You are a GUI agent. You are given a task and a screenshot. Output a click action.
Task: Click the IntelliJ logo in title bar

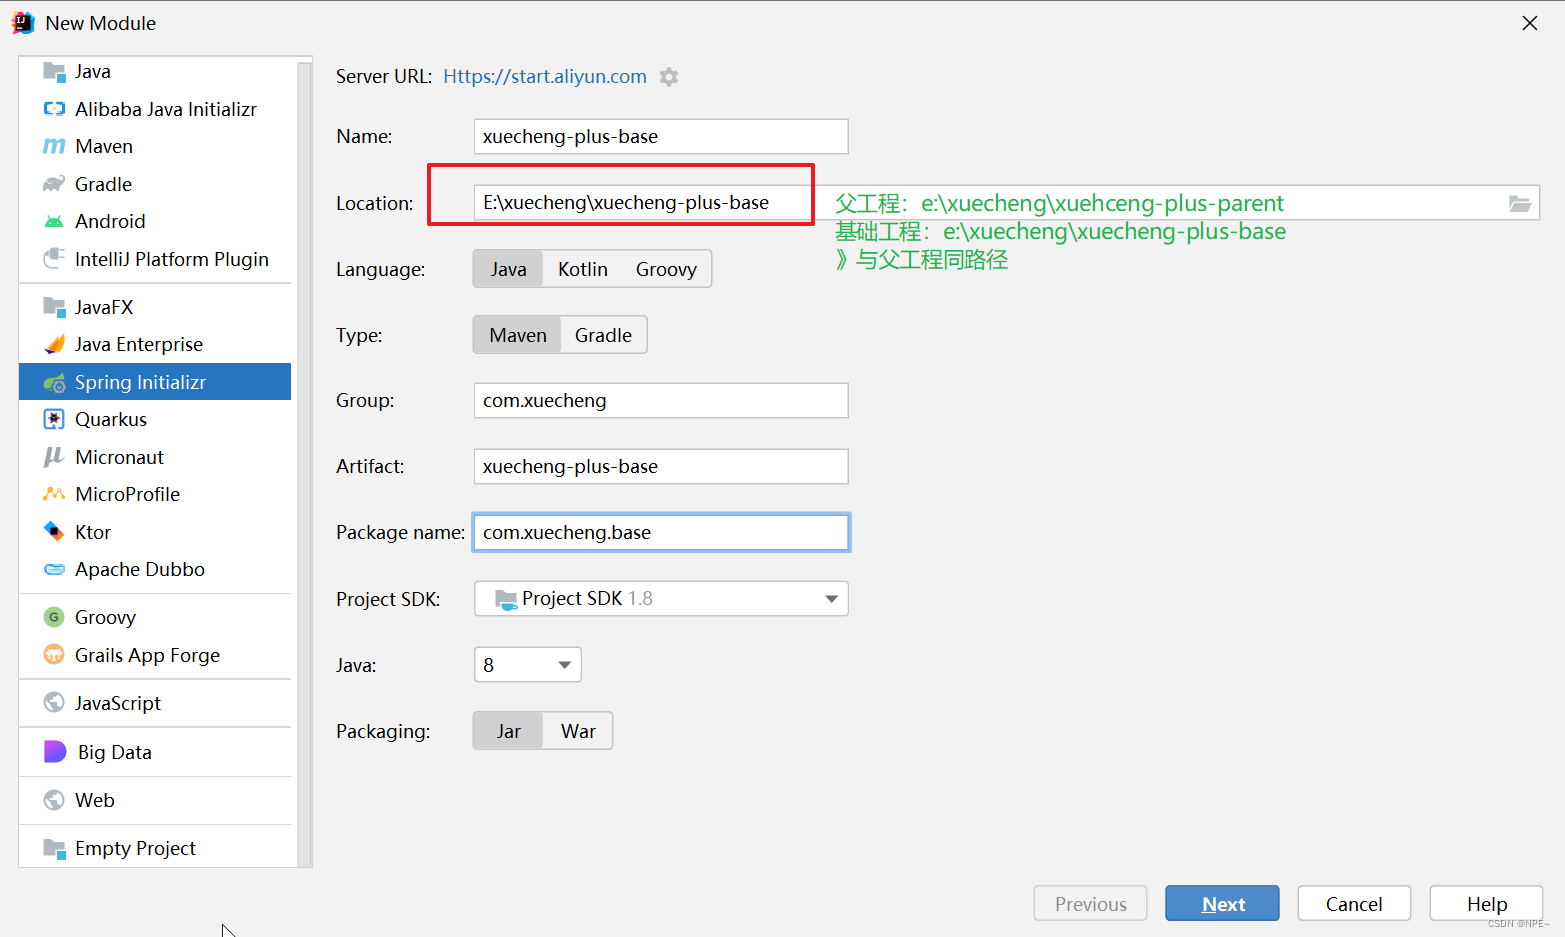(23, 23)
